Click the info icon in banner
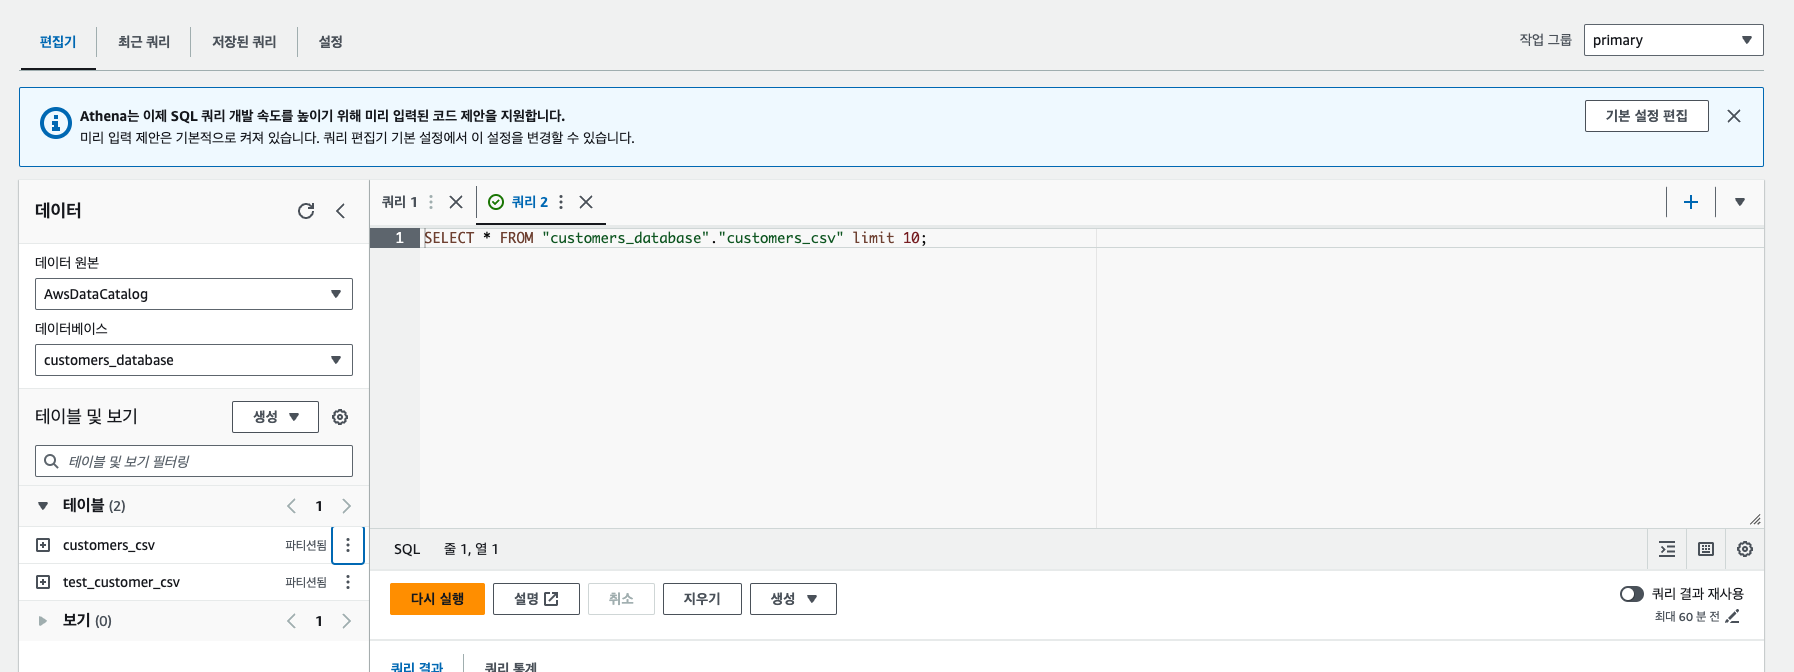The width and height of the screenshot is (1794, 672). [56, 123]
